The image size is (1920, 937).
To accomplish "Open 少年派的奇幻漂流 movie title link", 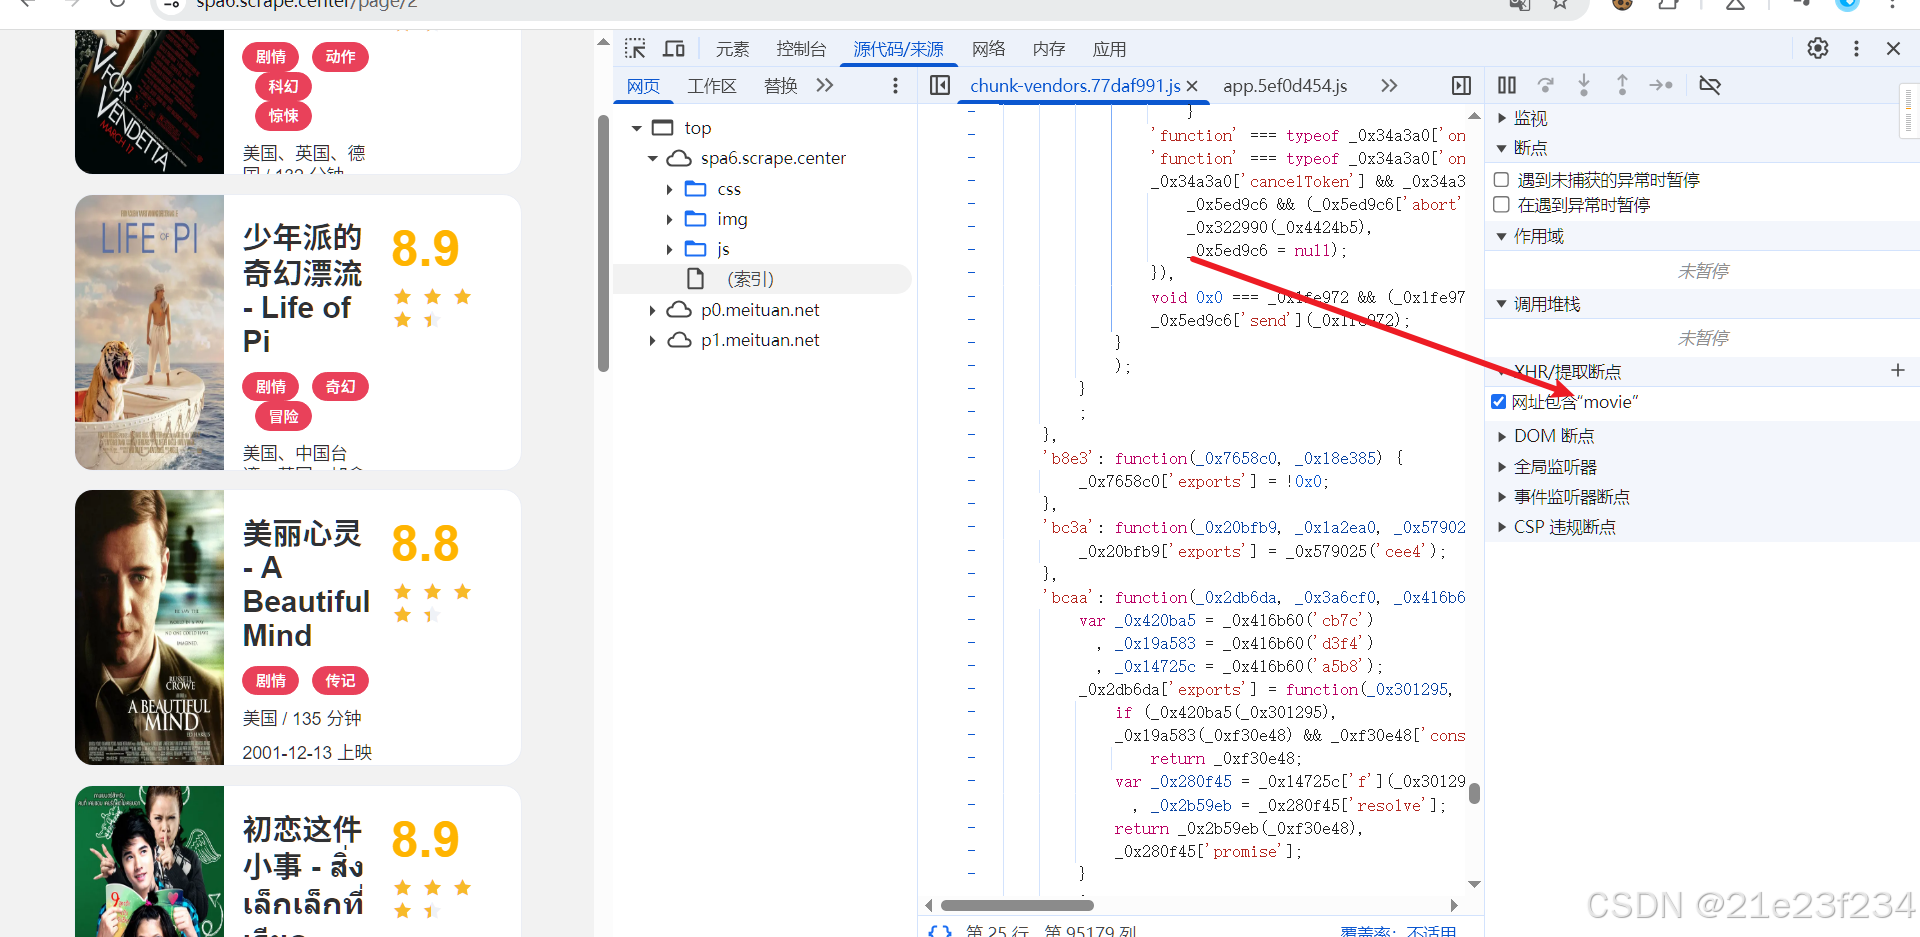I will click(303, 289).
